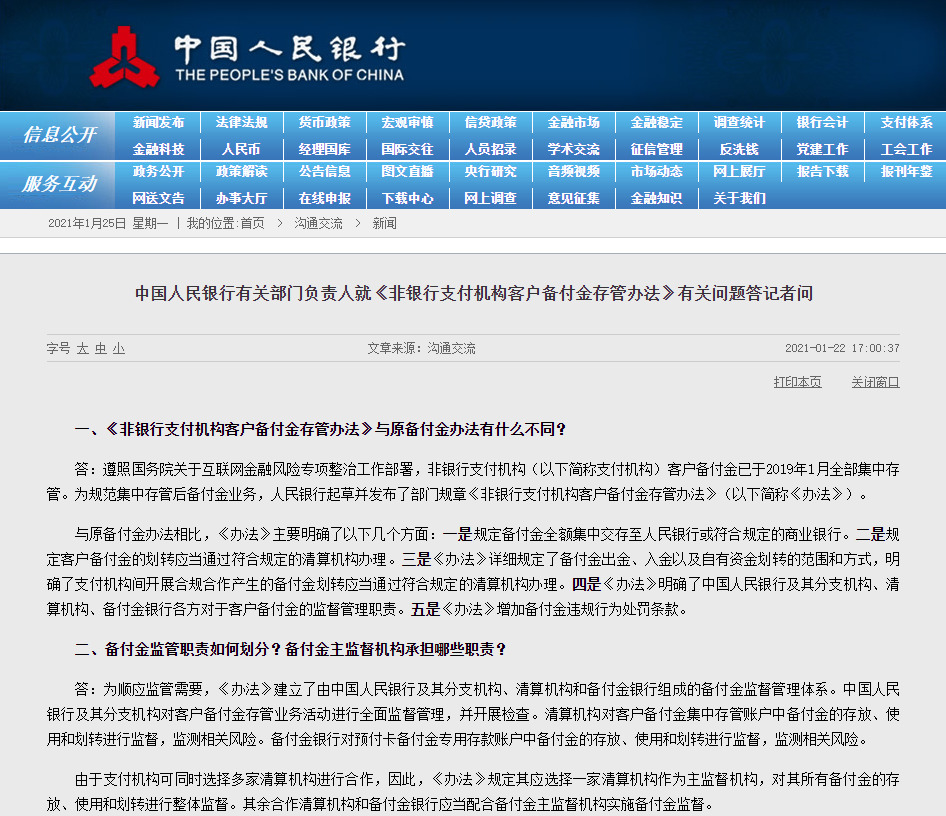Screen dimensions: 946x816
Task: Open 宏观审慎 navigation link
Action: (407, 122)
